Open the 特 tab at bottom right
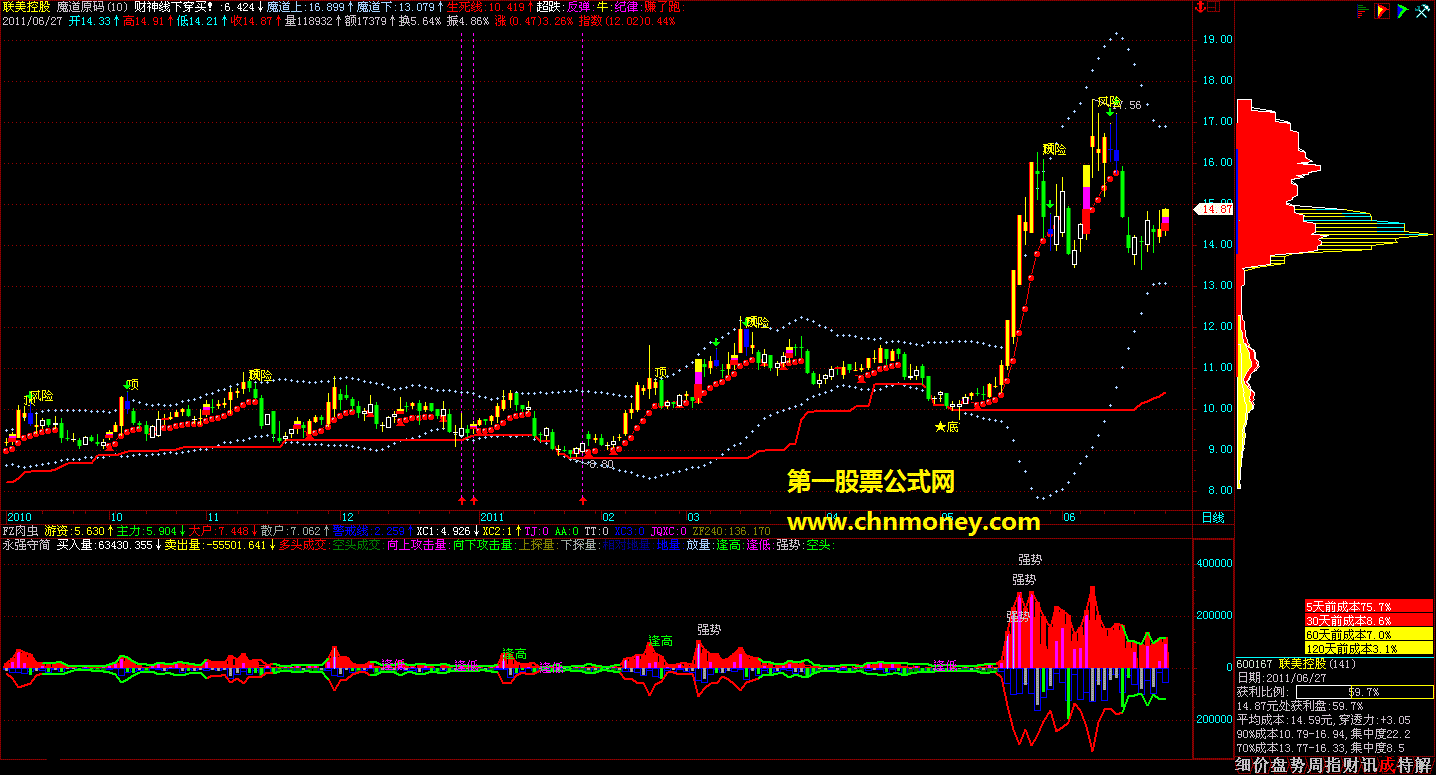Image resolution: width=1436 pixels, height=775 pixels. point(1405,765)
